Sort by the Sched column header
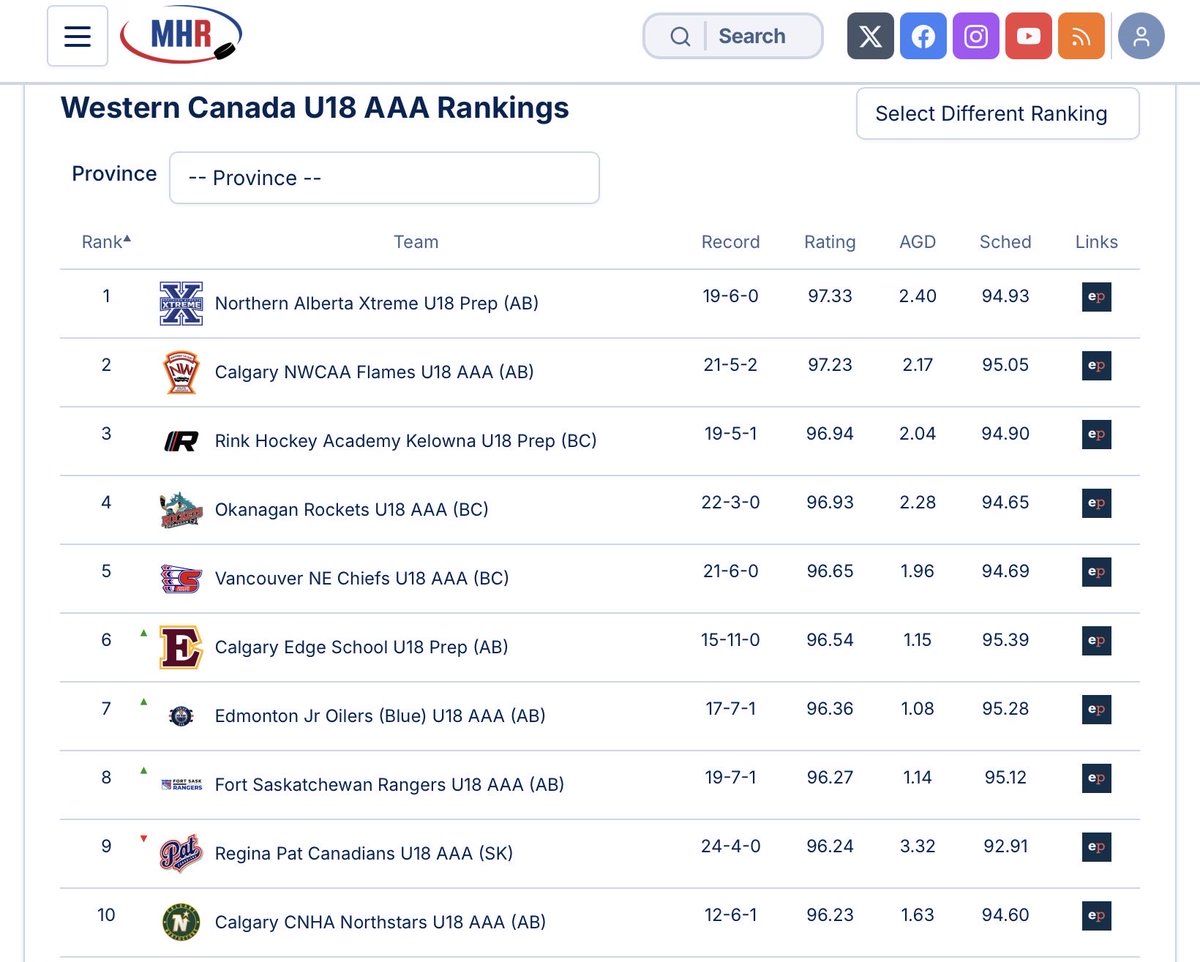 1005,242
